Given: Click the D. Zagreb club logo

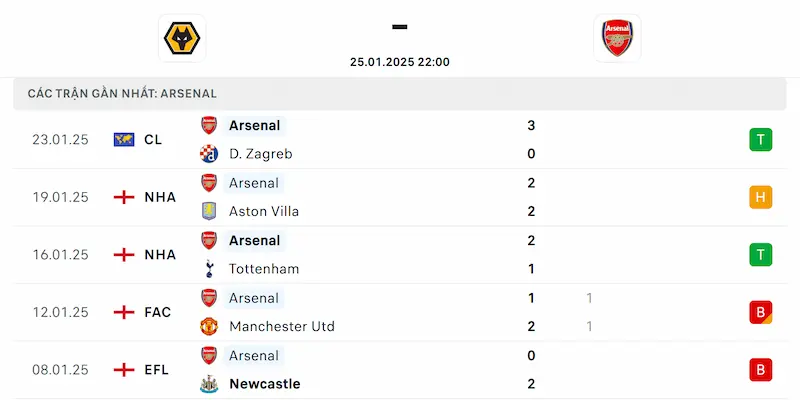Looking at the screenshot, I should point(209,154).
